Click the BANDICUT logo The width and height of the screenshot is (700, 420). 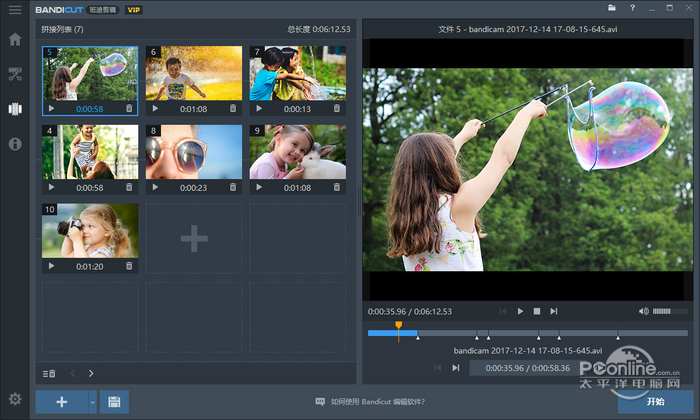pyautogui.click(x=59, y=10)
